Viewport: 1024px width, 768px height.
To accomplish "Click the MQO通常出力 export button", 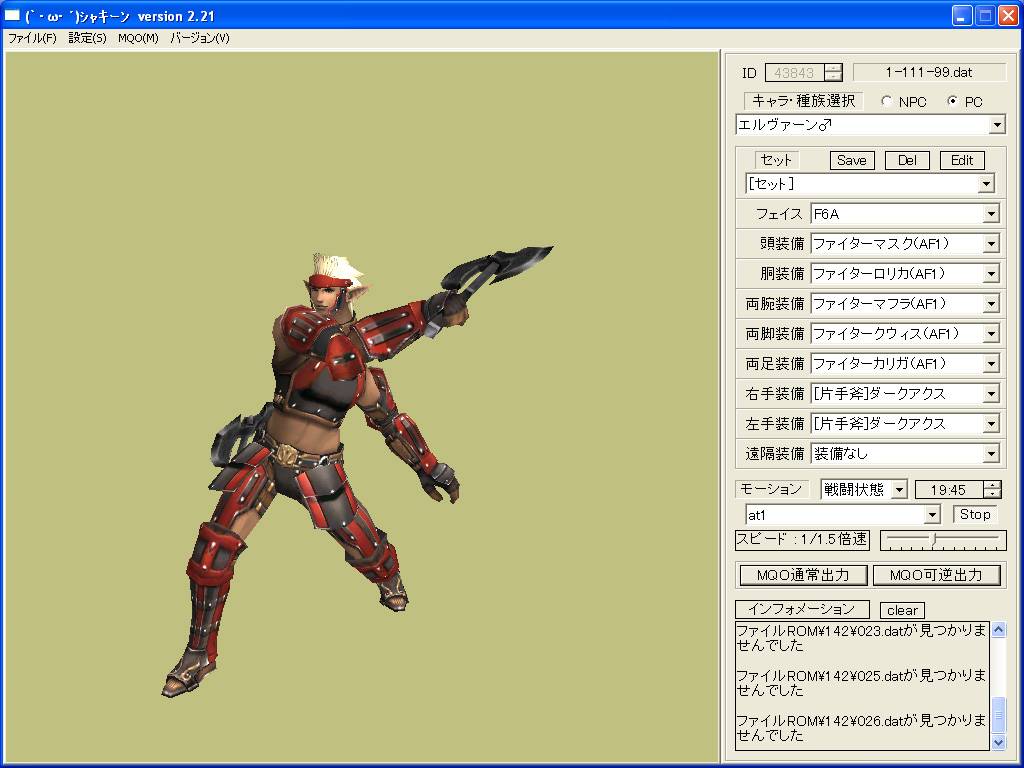I will [802, 575].
